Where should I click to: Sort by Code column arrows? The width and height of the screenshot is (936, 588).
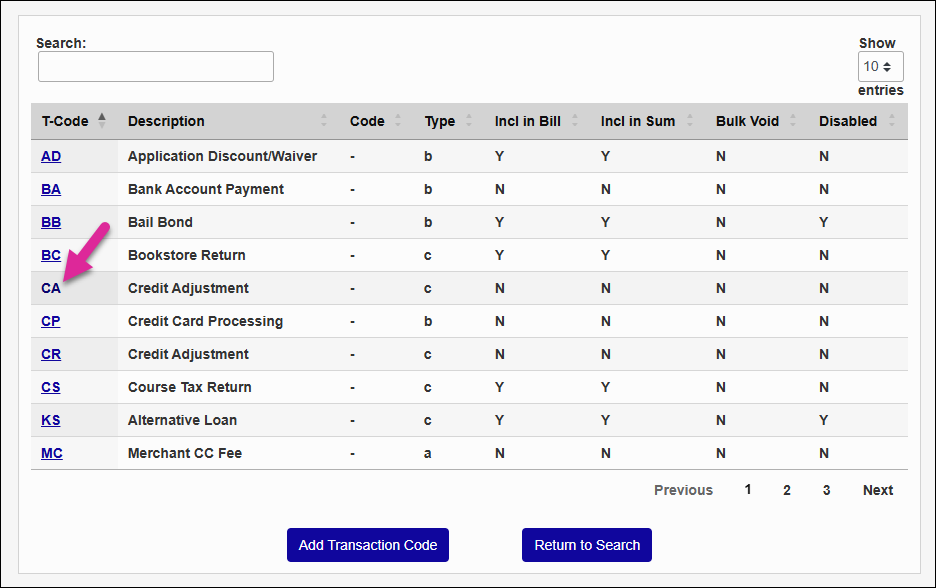click(x=398, y=121)
